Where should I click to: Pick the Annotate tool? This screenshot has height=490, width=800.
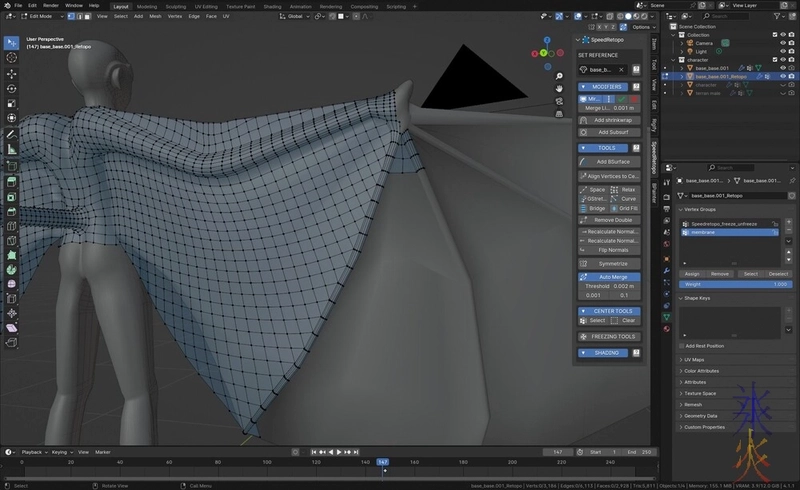[x=11, y=134]
